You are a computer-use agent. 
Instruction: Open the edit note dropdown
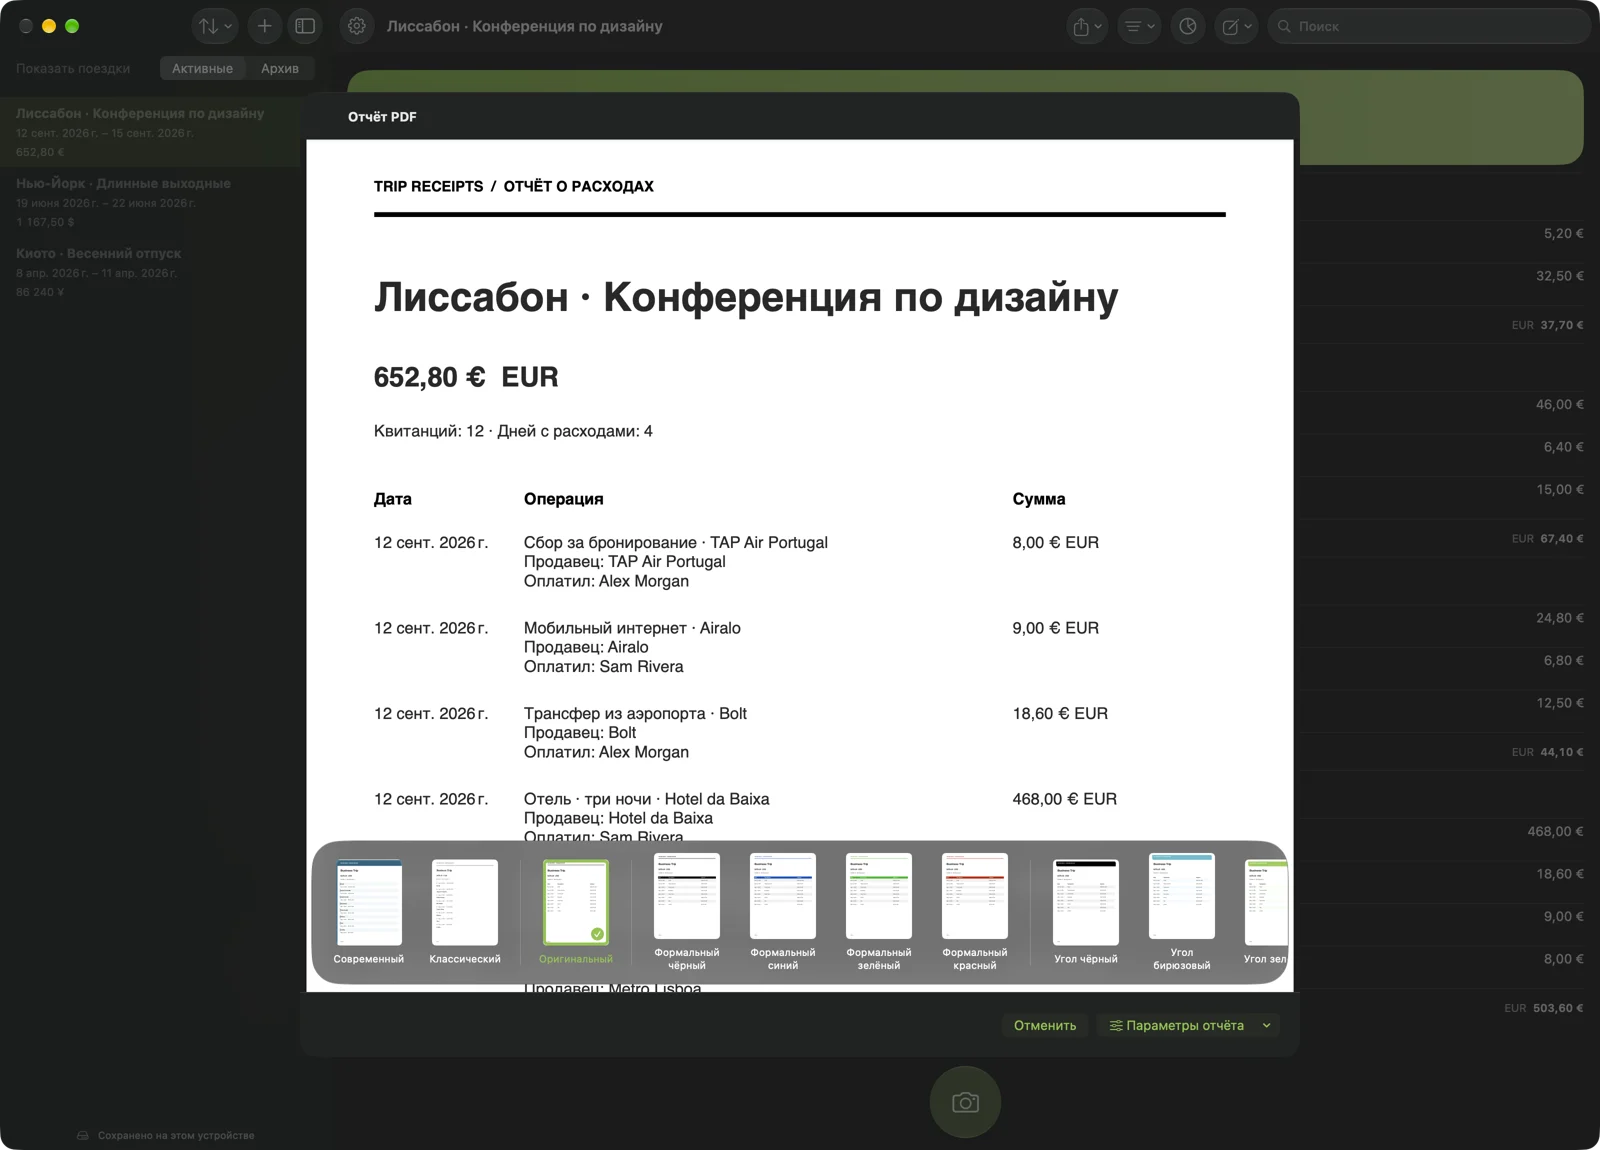1237,27
